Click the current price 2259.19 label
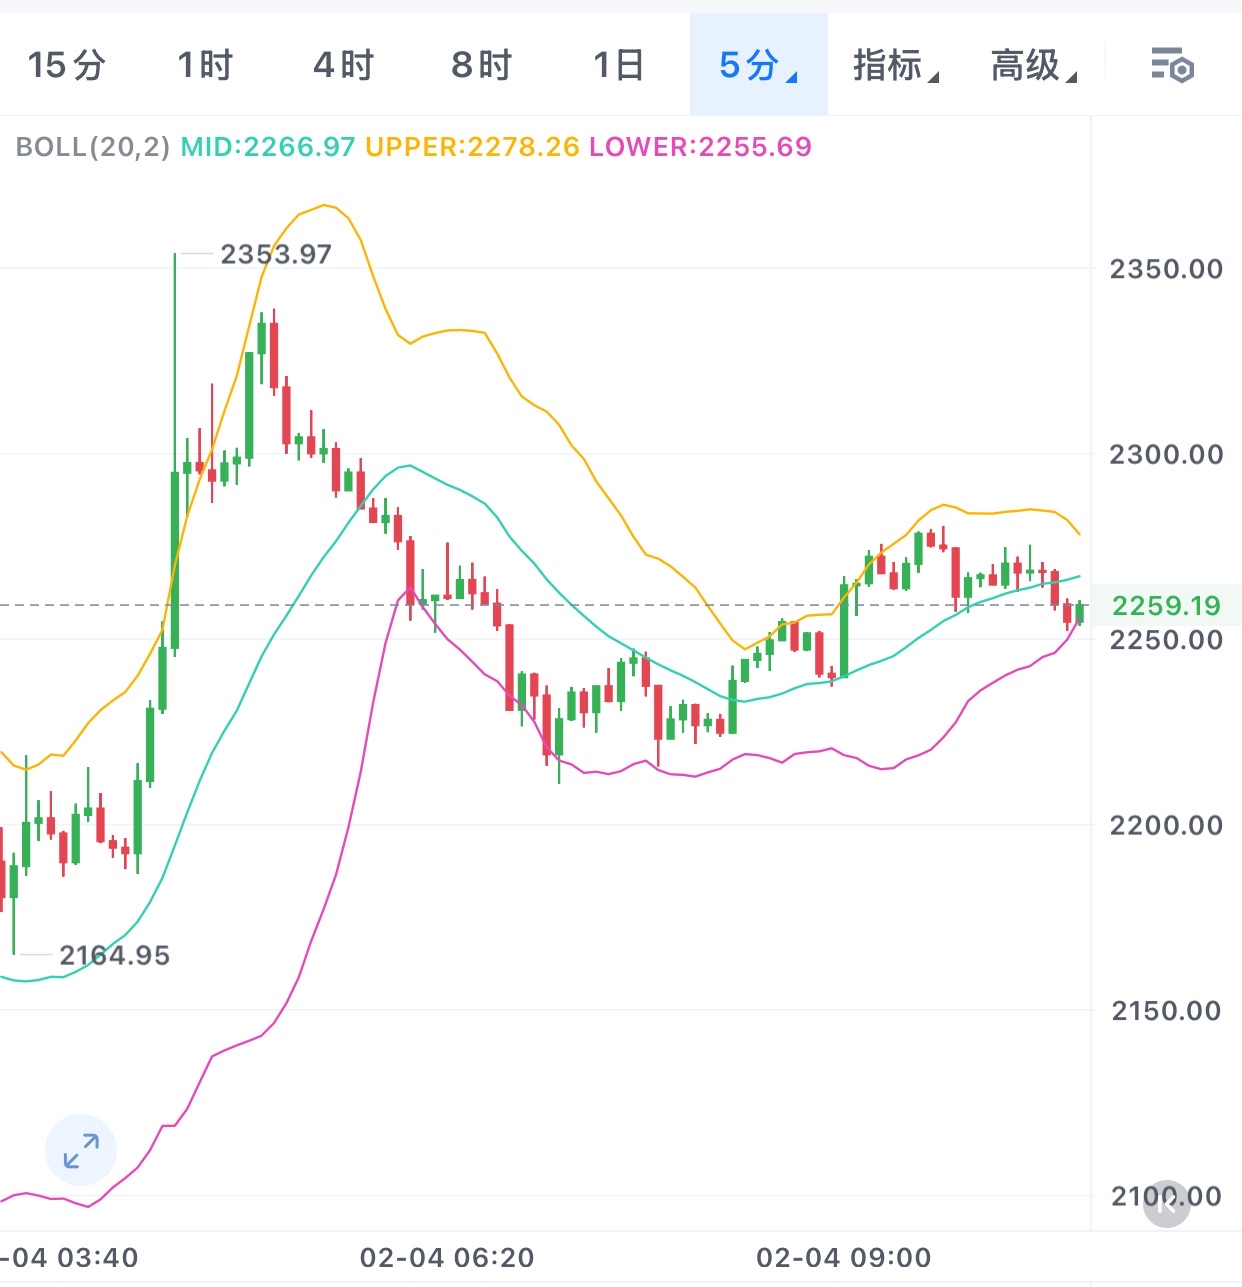Image resolution: width=1242 pixels, height=1287 pixels. pyautogui.click(x=1165, y=605)
